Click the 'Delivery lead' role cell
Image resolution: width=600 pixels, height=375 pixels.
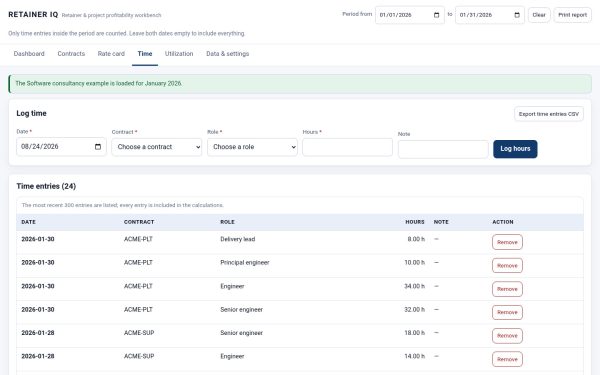click(238, 239)
